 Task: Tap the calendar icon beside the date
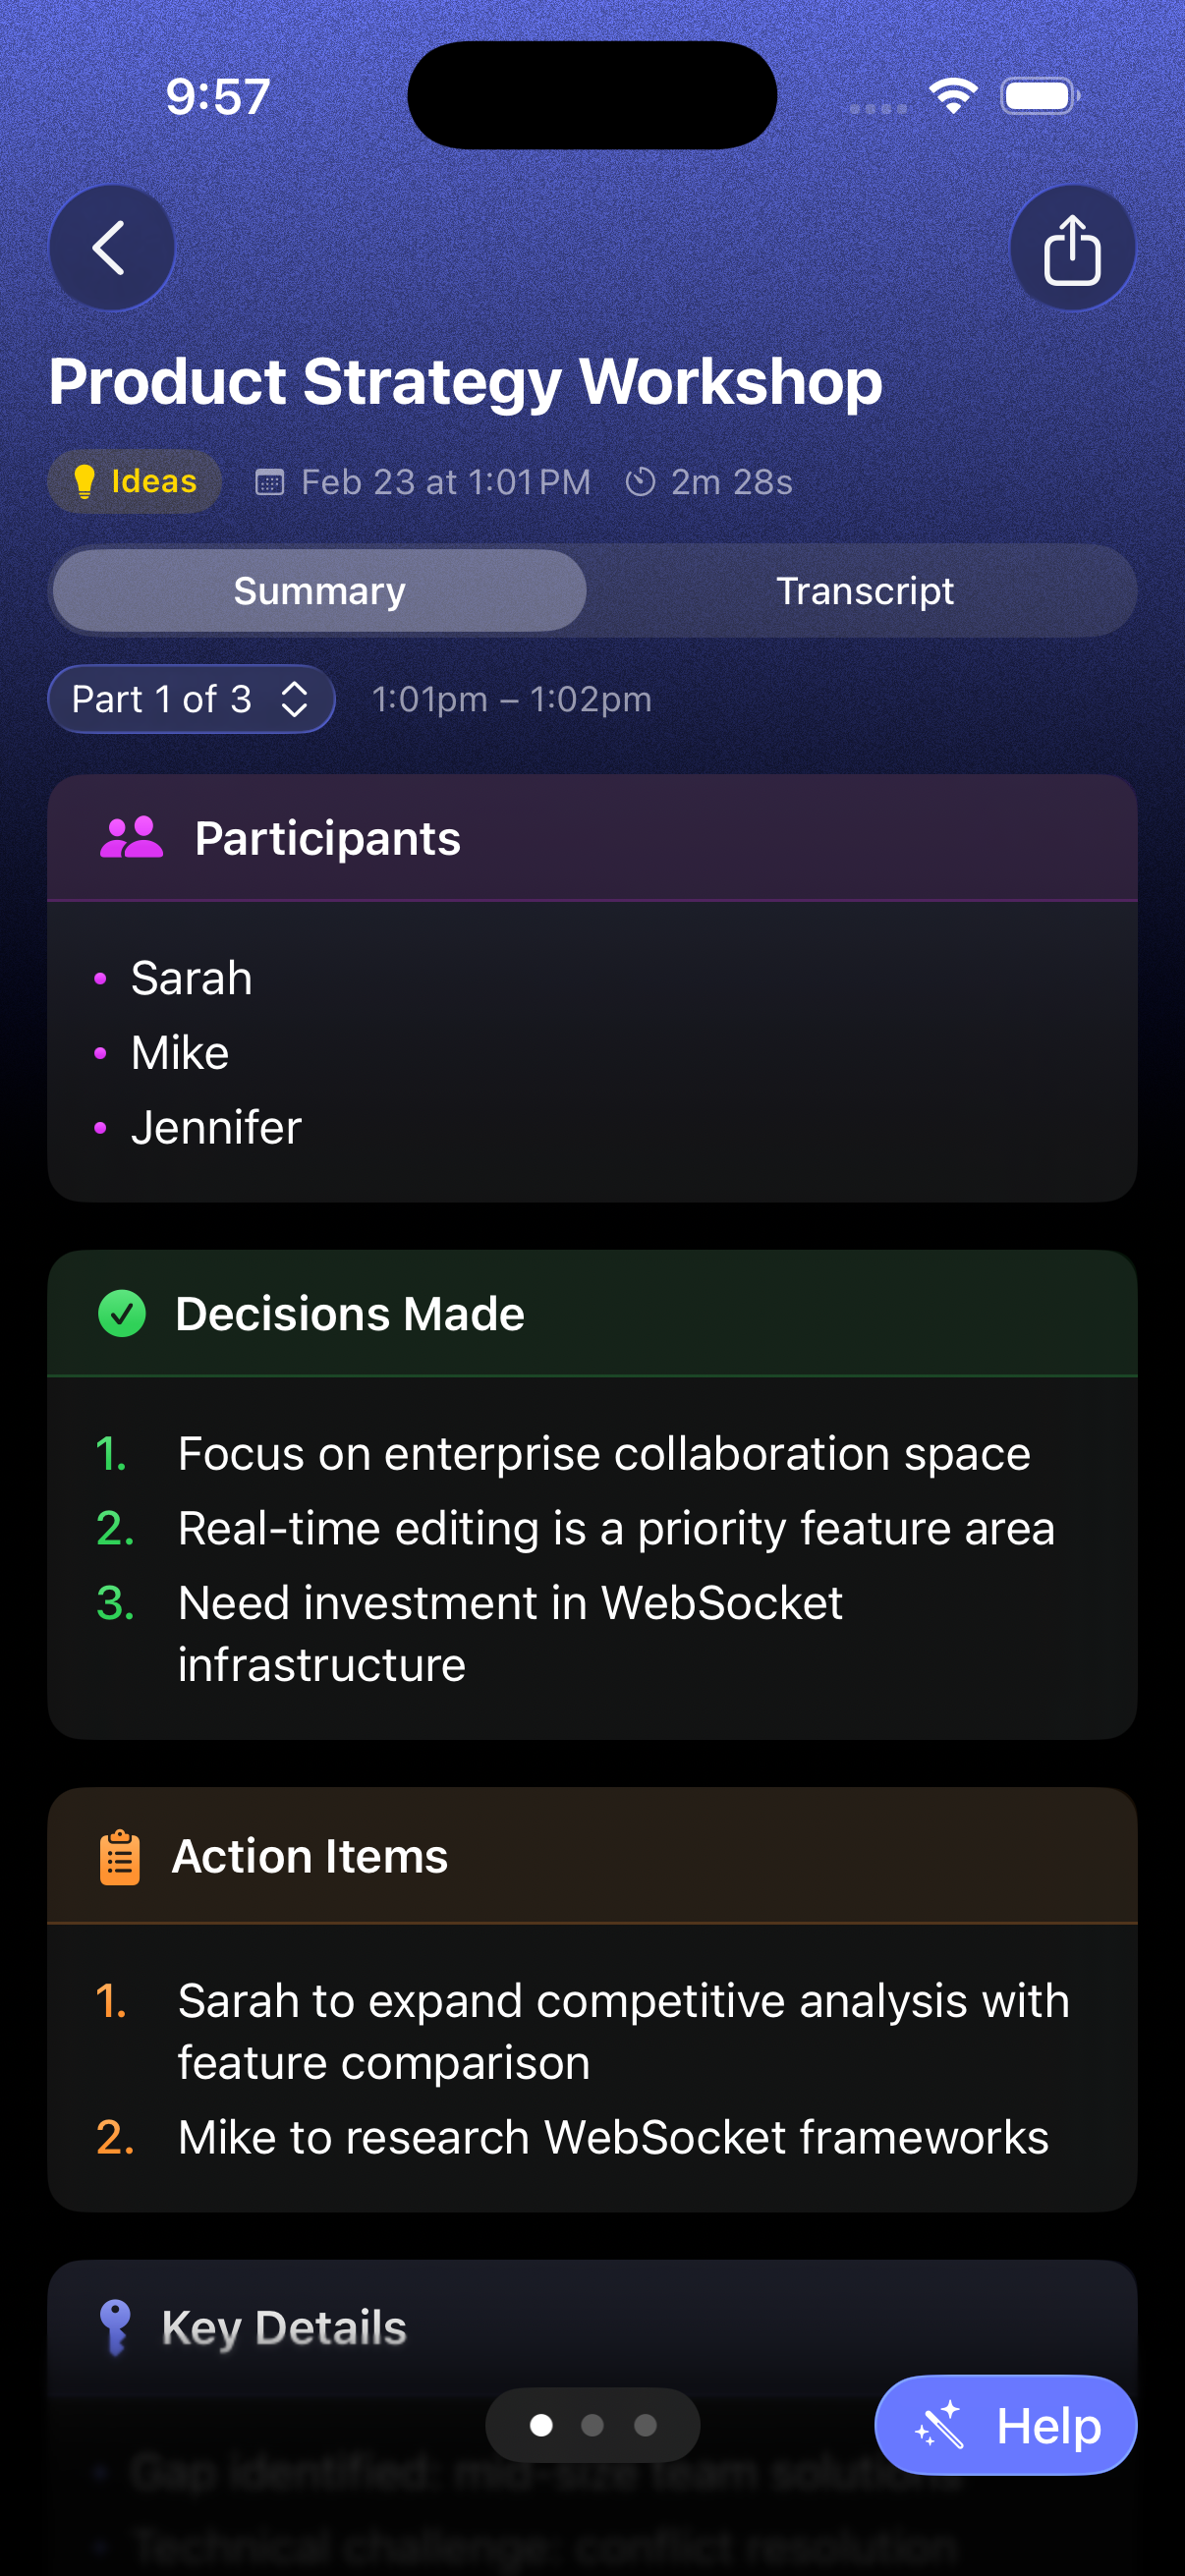coord(269,482)
